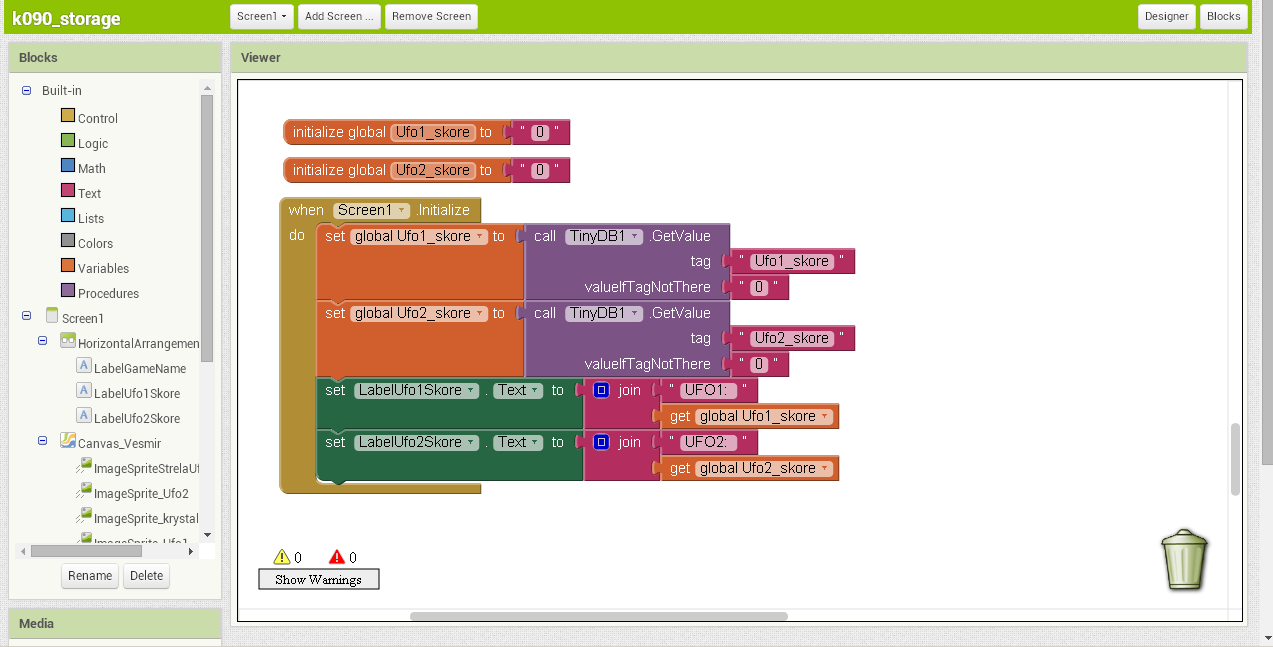Click the Show Warnings button

319,579
